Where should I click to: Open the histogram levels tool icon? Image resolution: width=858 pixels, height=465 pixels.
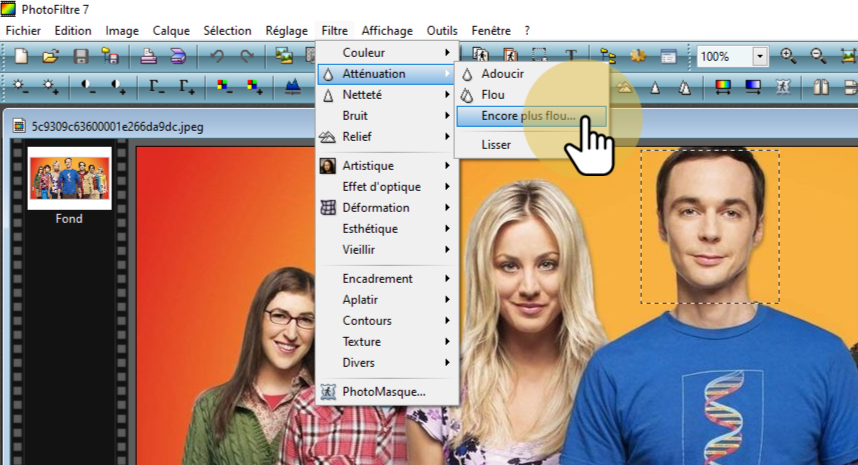tap(293, 86)
